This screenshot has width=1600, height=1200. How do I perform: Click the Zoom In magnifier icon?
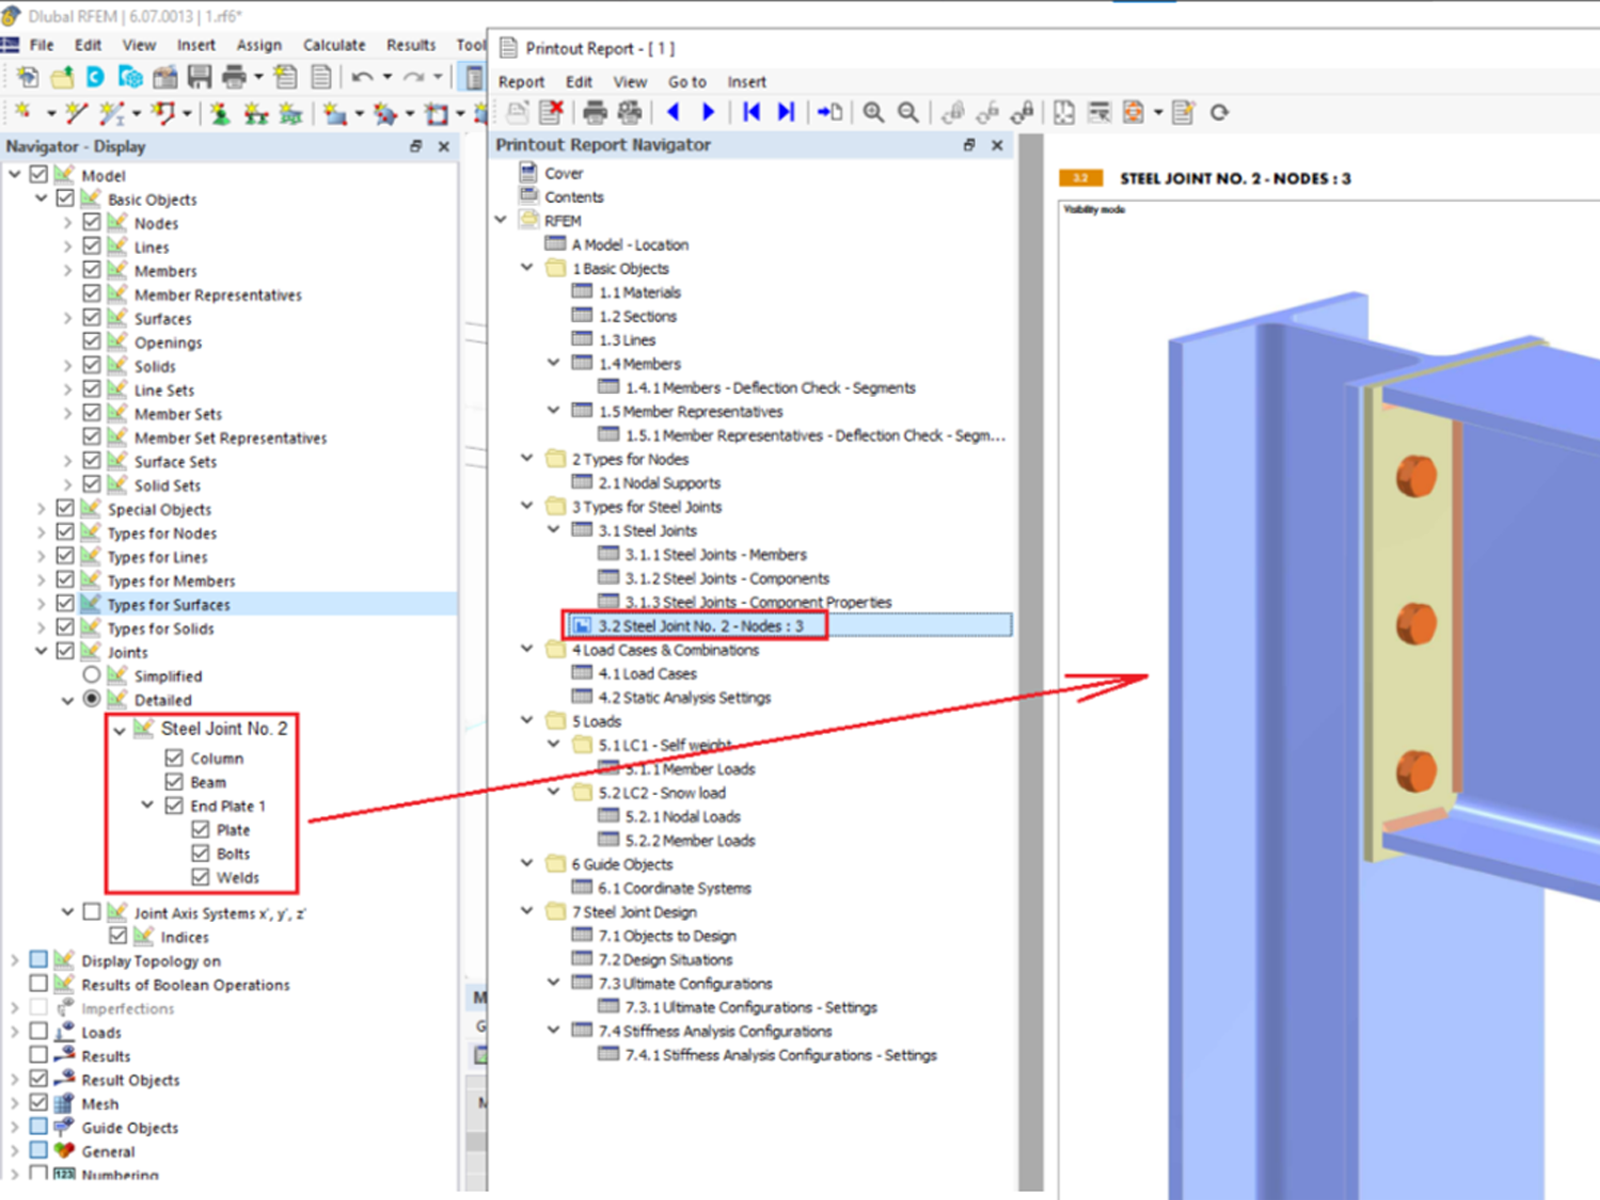[x=874, y=112]
